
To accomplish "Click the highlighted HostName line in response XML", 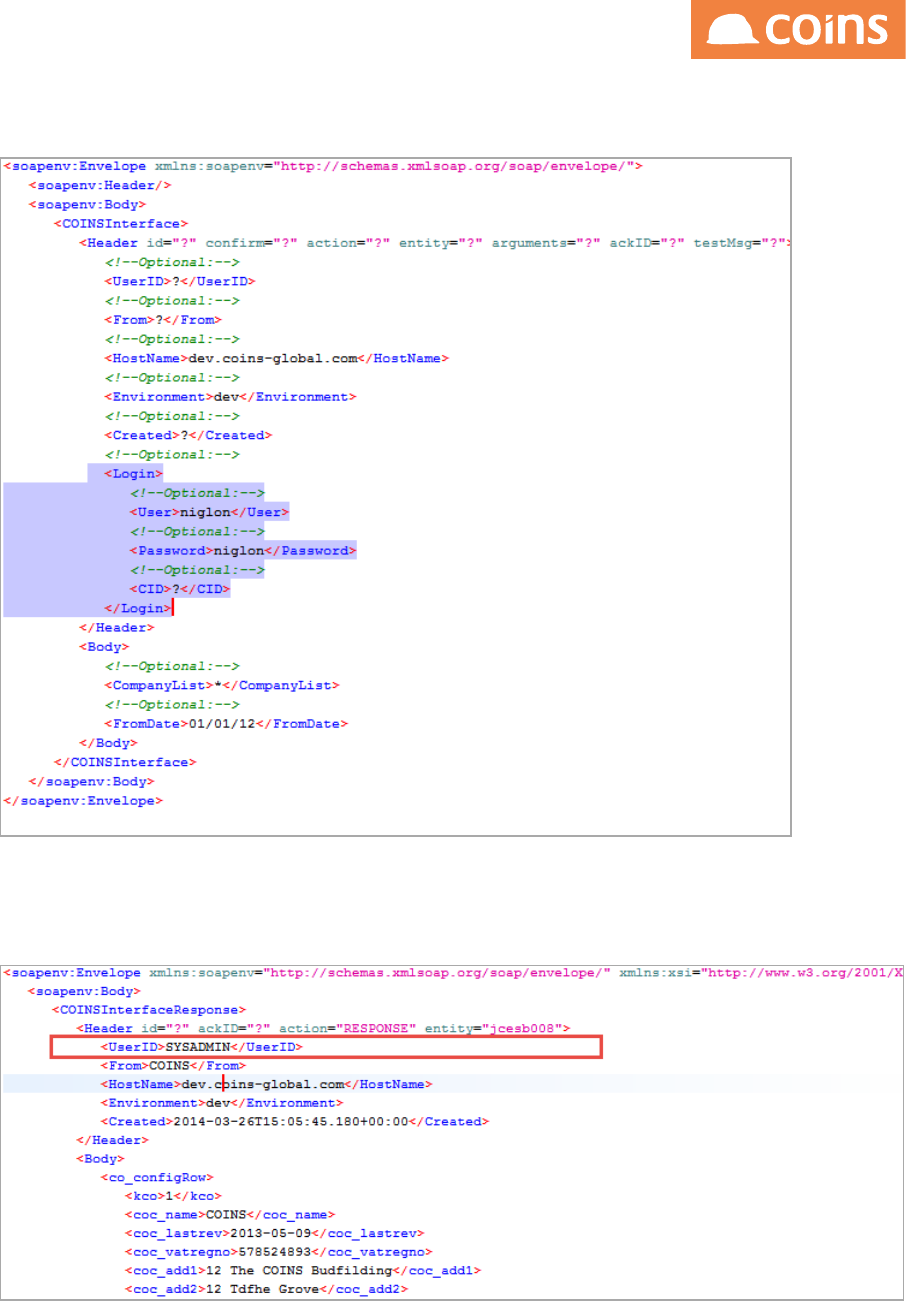I will 266,1084.
